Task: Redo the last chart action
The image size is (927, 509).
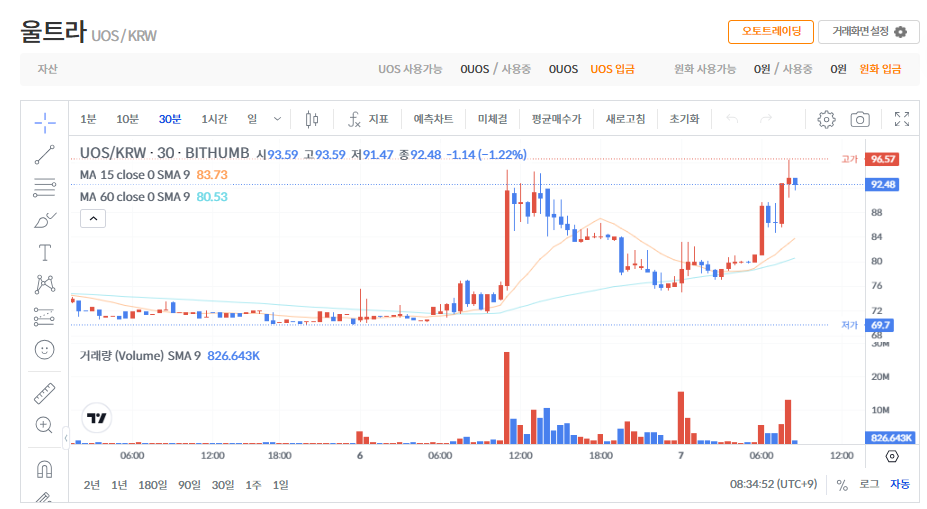Action: point(766,119)
